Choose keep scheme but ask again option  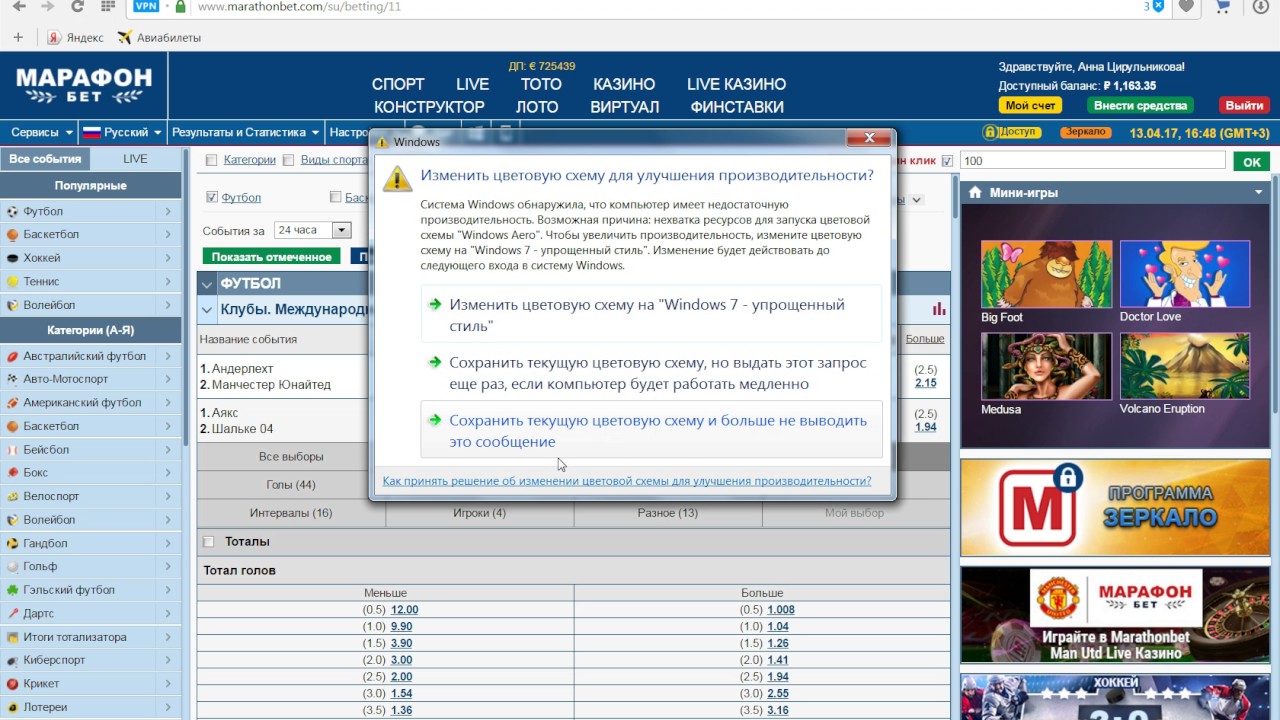click(x=652, y=373)
